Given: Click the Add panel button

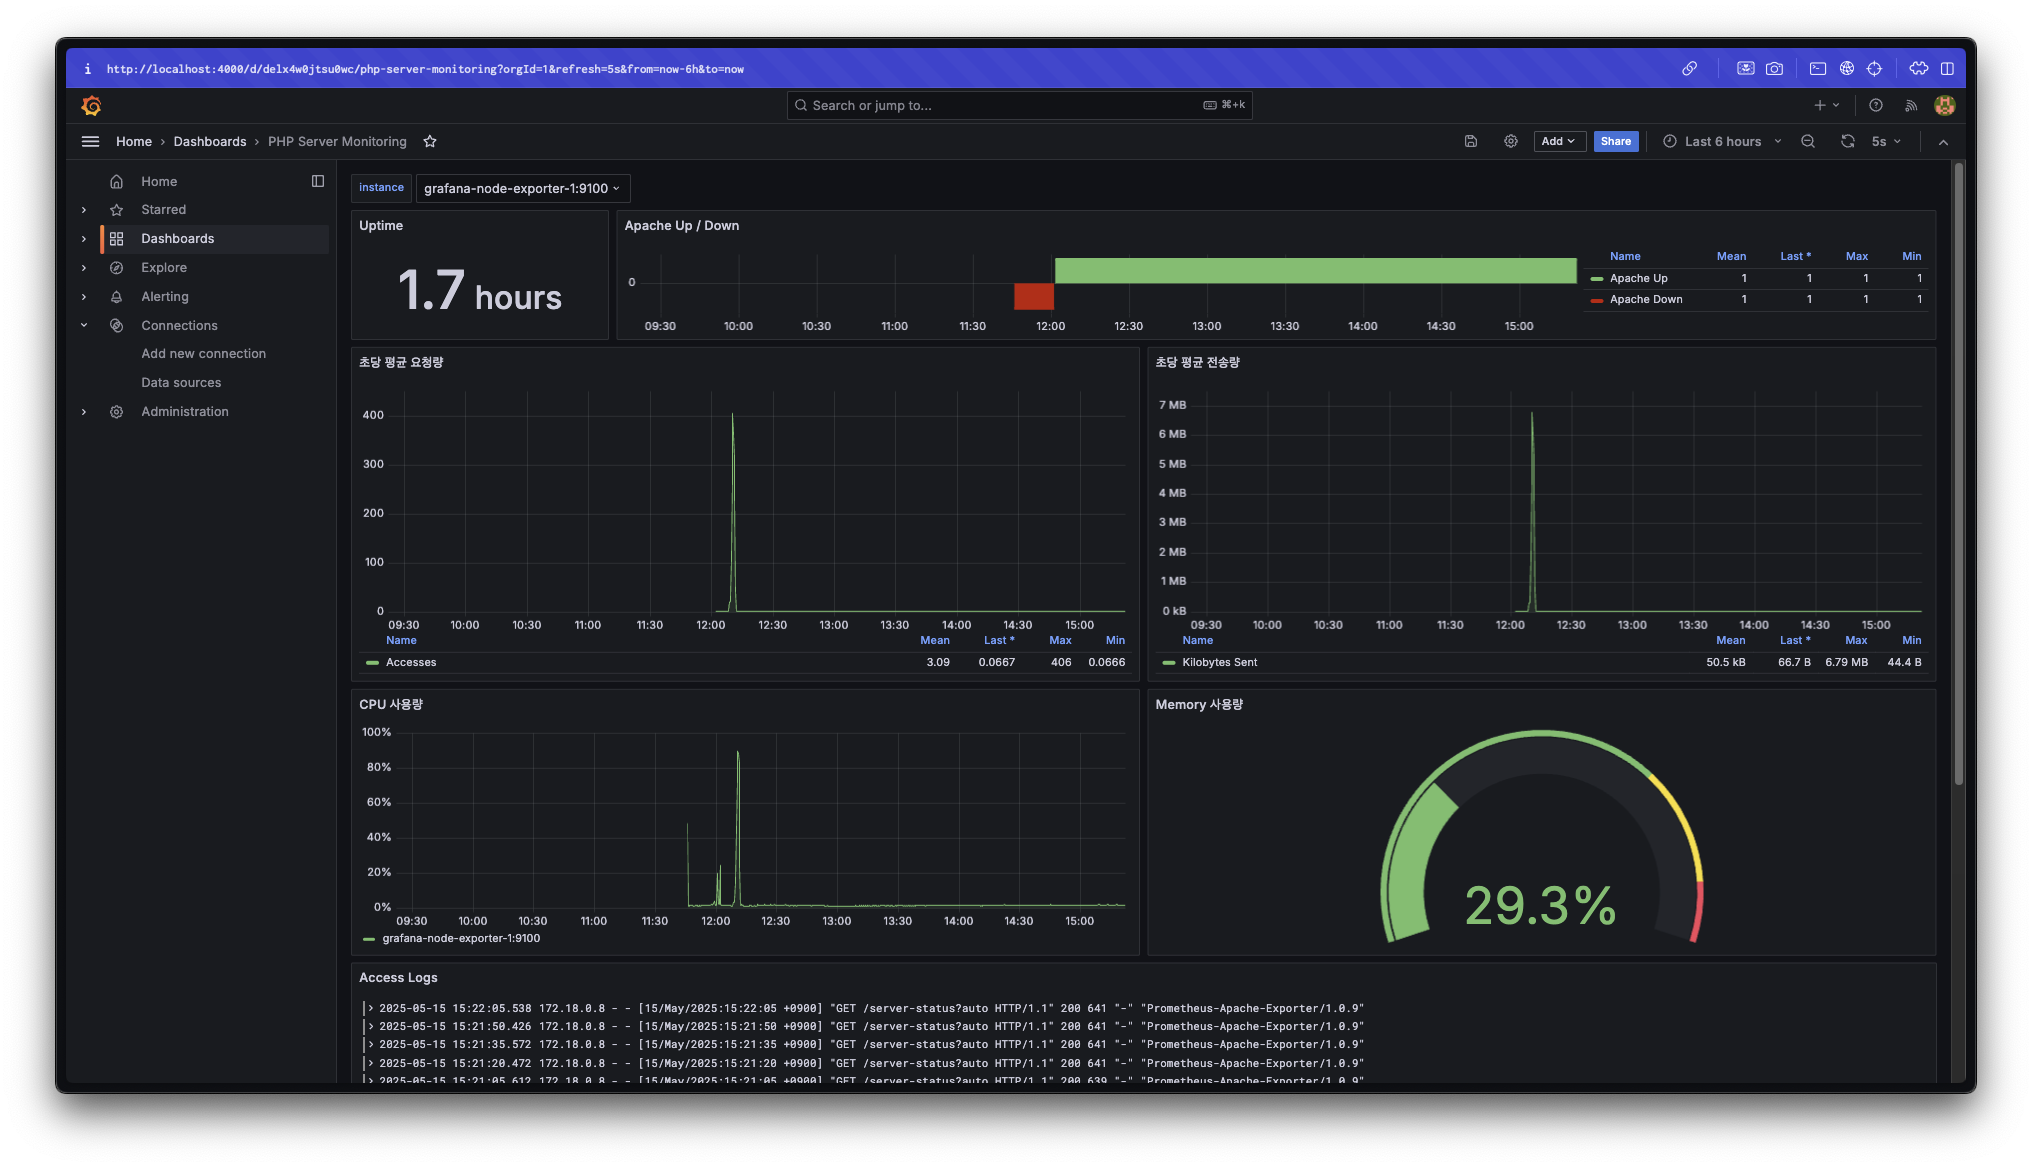Looking at the screenshot, I should 1558,141.
